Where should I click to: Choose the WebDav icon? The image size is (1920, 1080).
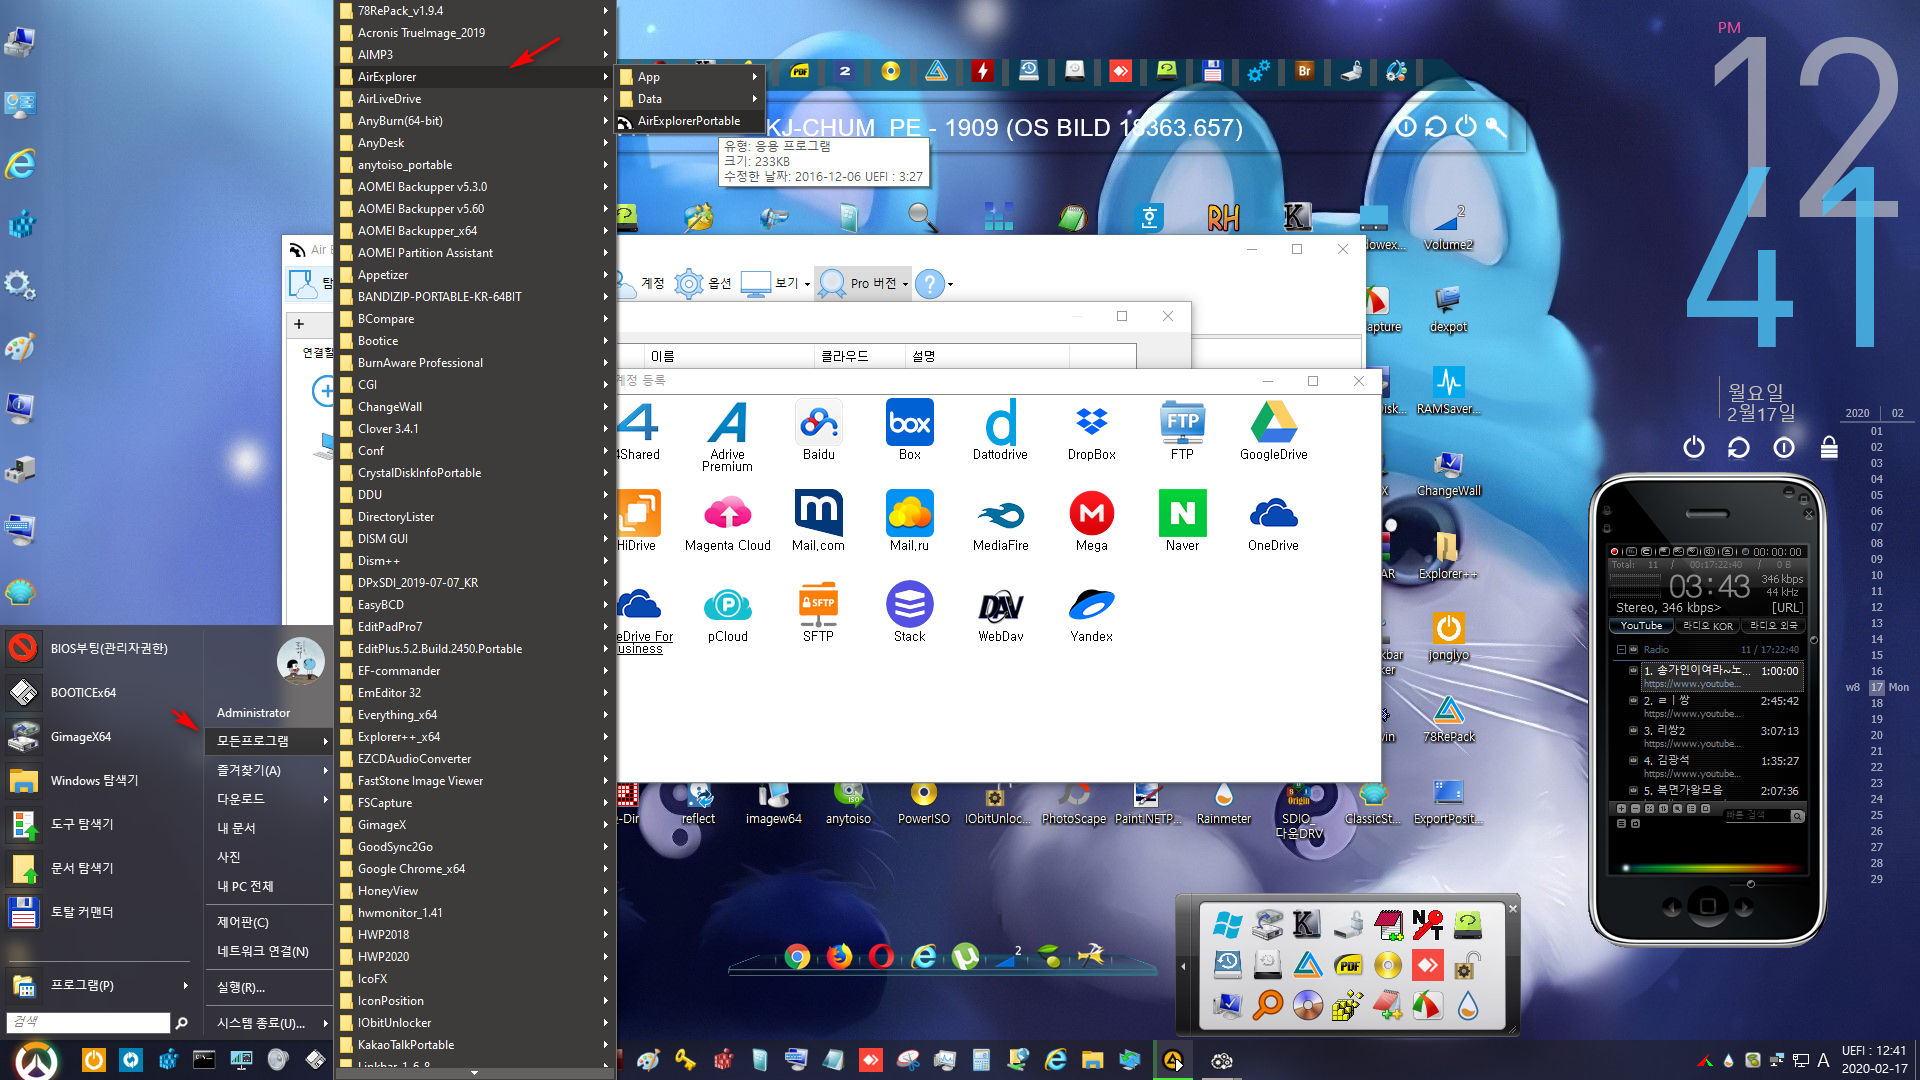[x=1000, y=612]
